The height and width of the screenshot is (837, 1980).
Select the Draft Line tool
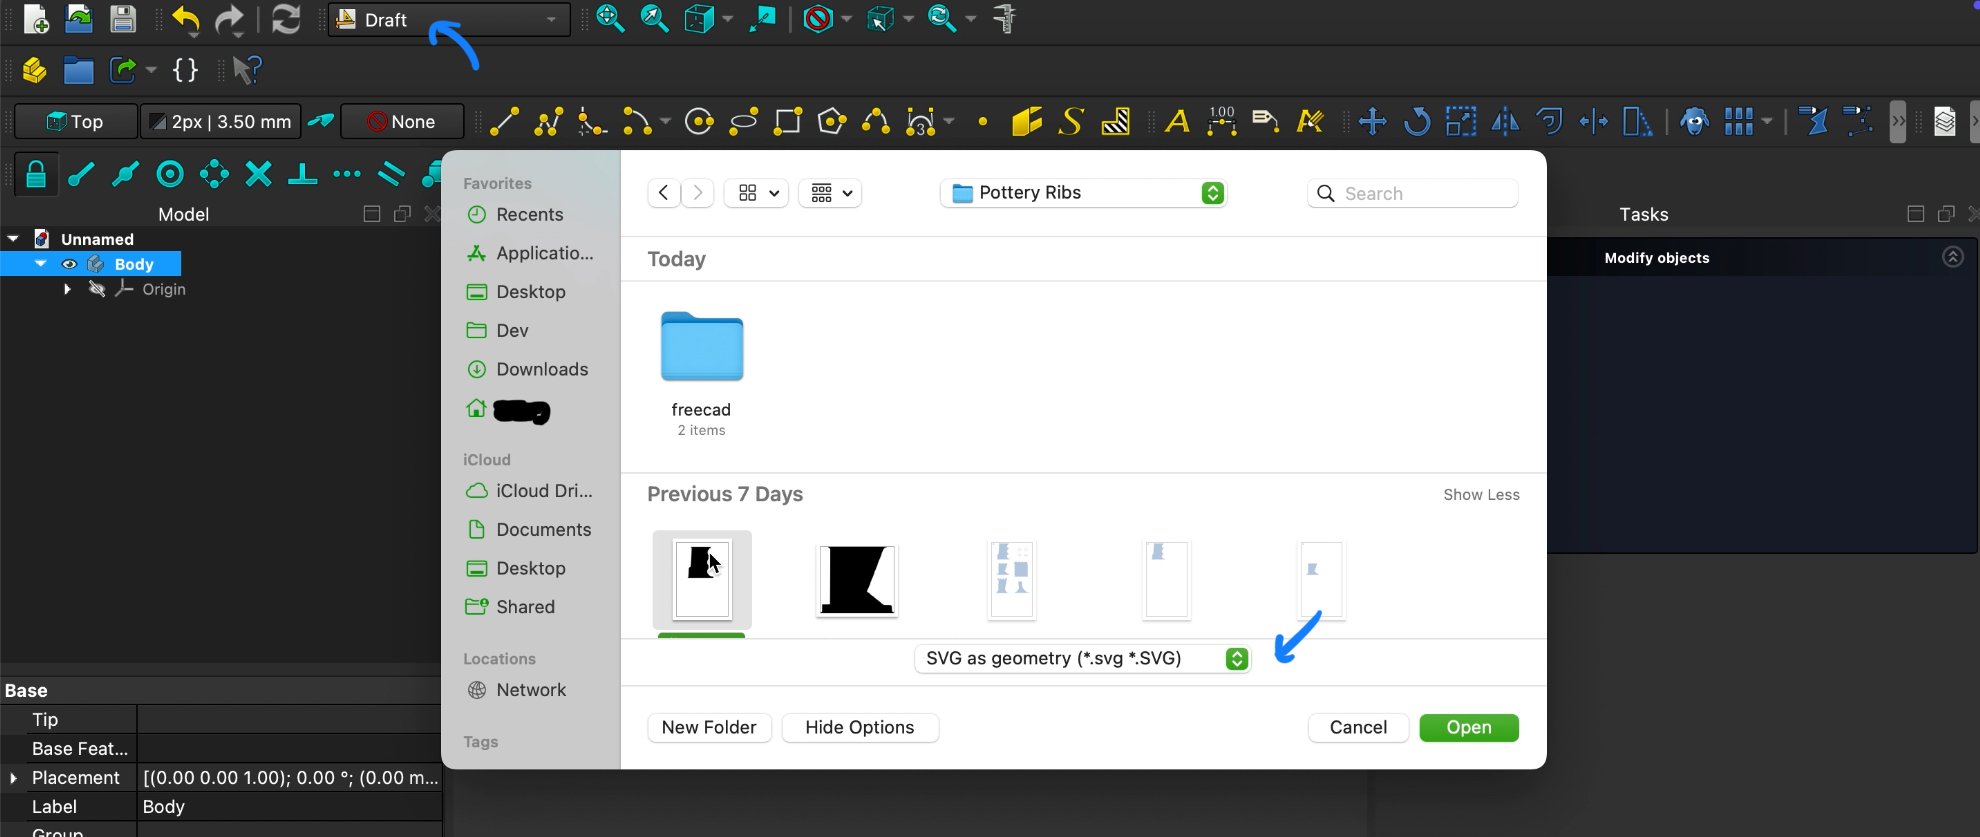[x=504, y=122]
